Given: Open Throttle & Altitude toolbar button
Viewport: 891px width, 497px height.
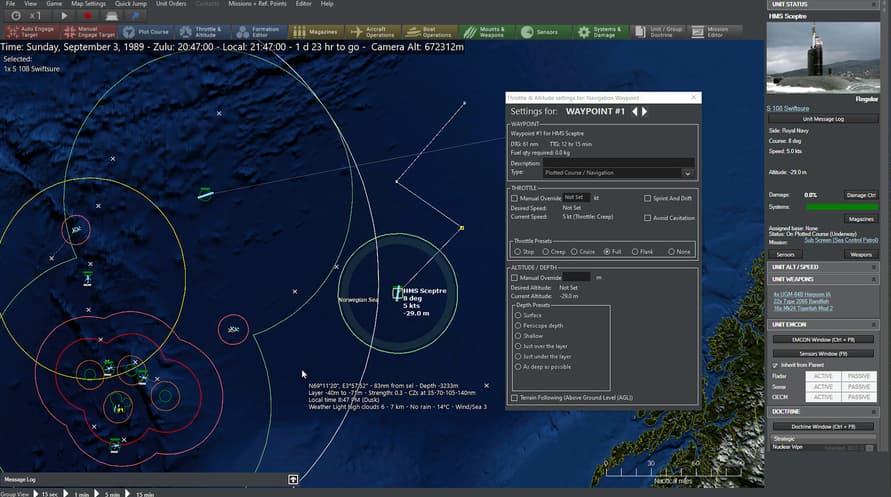Looking at the screenshot, I should click(x=203, y=32).
